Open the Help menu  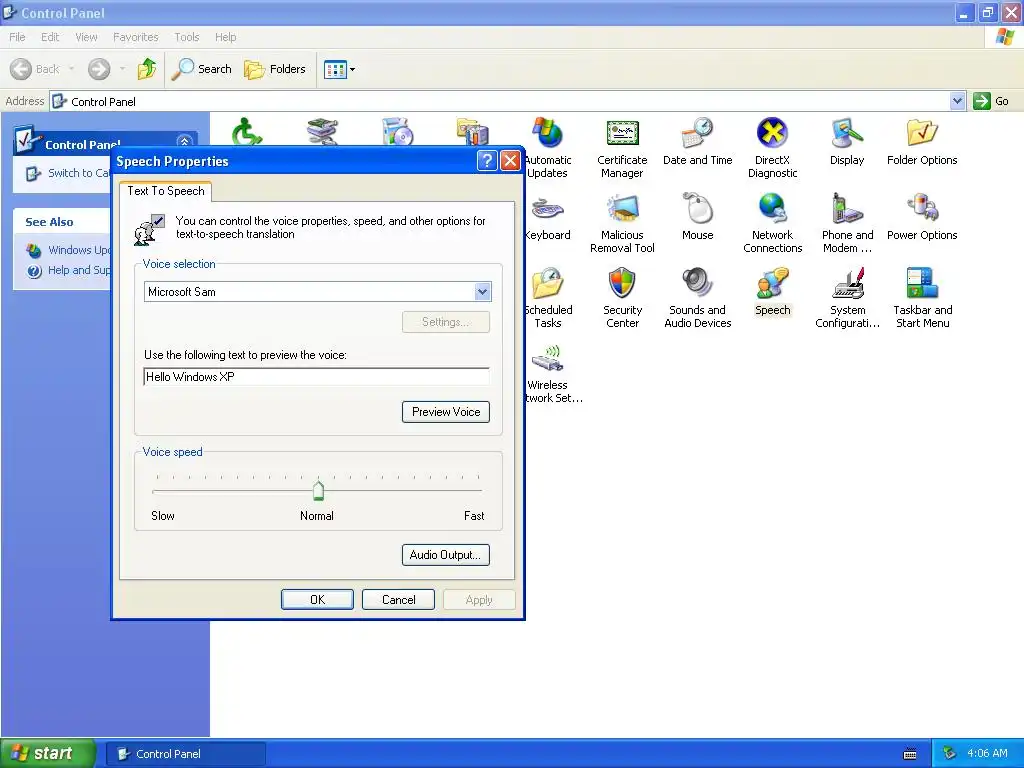225,37
